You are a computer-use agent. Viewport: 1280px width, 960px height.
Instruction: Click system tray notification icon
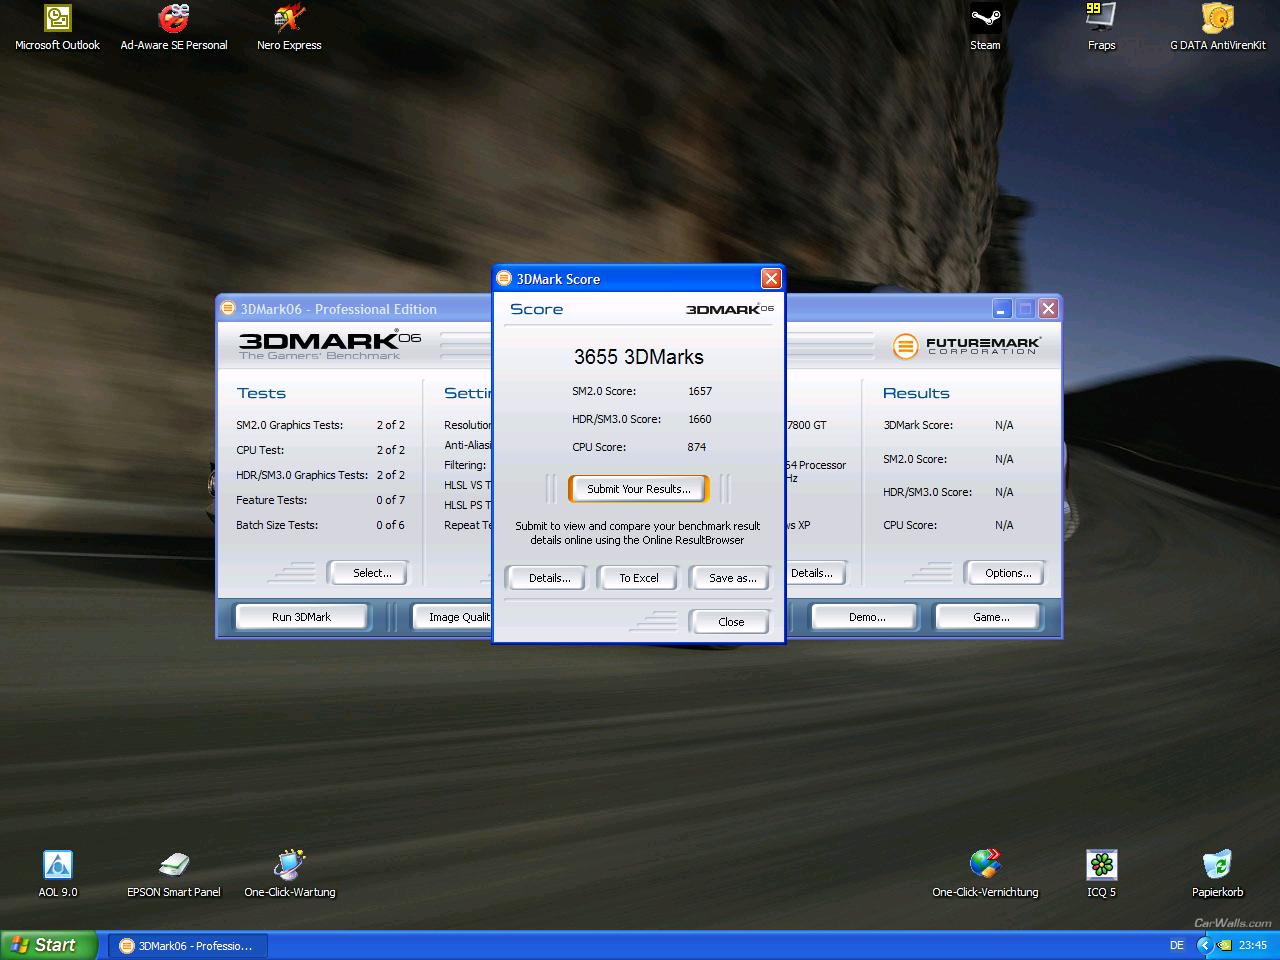coord(1224,945)
